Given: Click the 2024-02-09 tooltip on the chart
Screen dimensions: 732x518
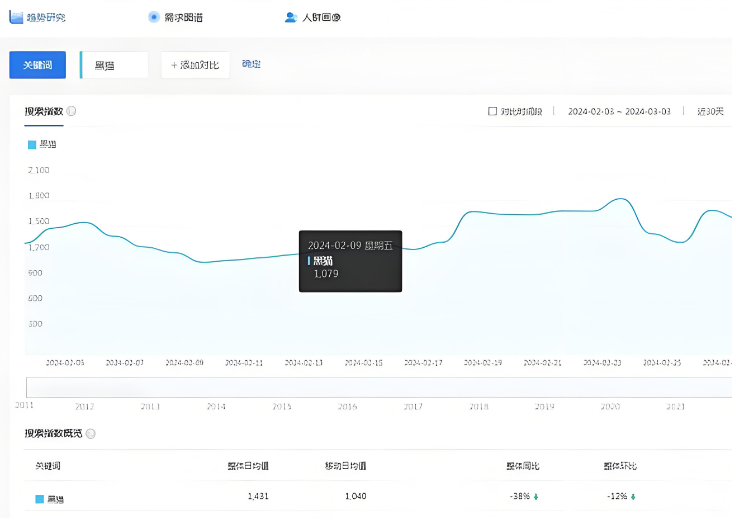Looking at the screenshot, I should tap(350, 261).
